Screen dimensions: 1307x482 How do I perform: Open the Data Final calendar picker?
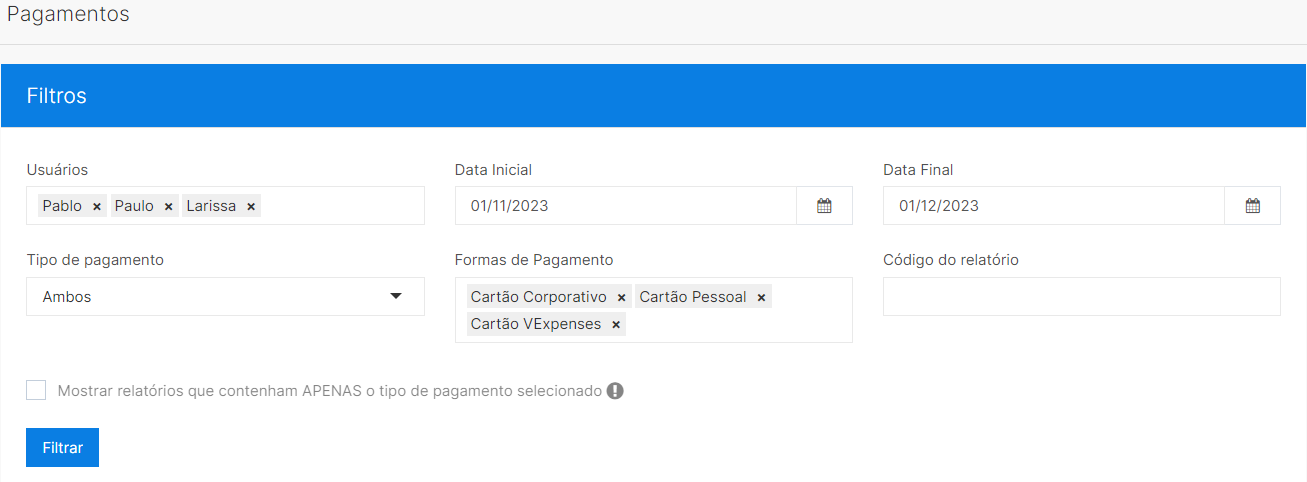pos(1252,206)
